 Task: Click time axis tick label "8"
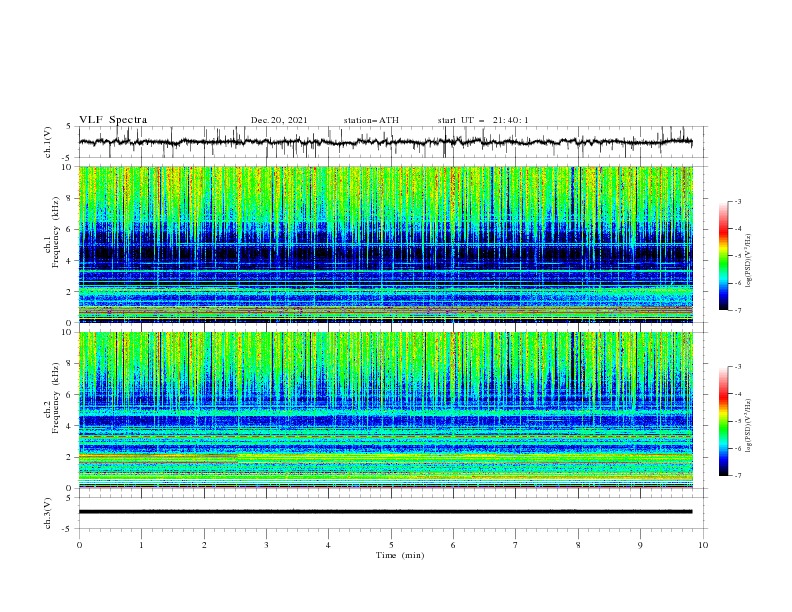578,545
